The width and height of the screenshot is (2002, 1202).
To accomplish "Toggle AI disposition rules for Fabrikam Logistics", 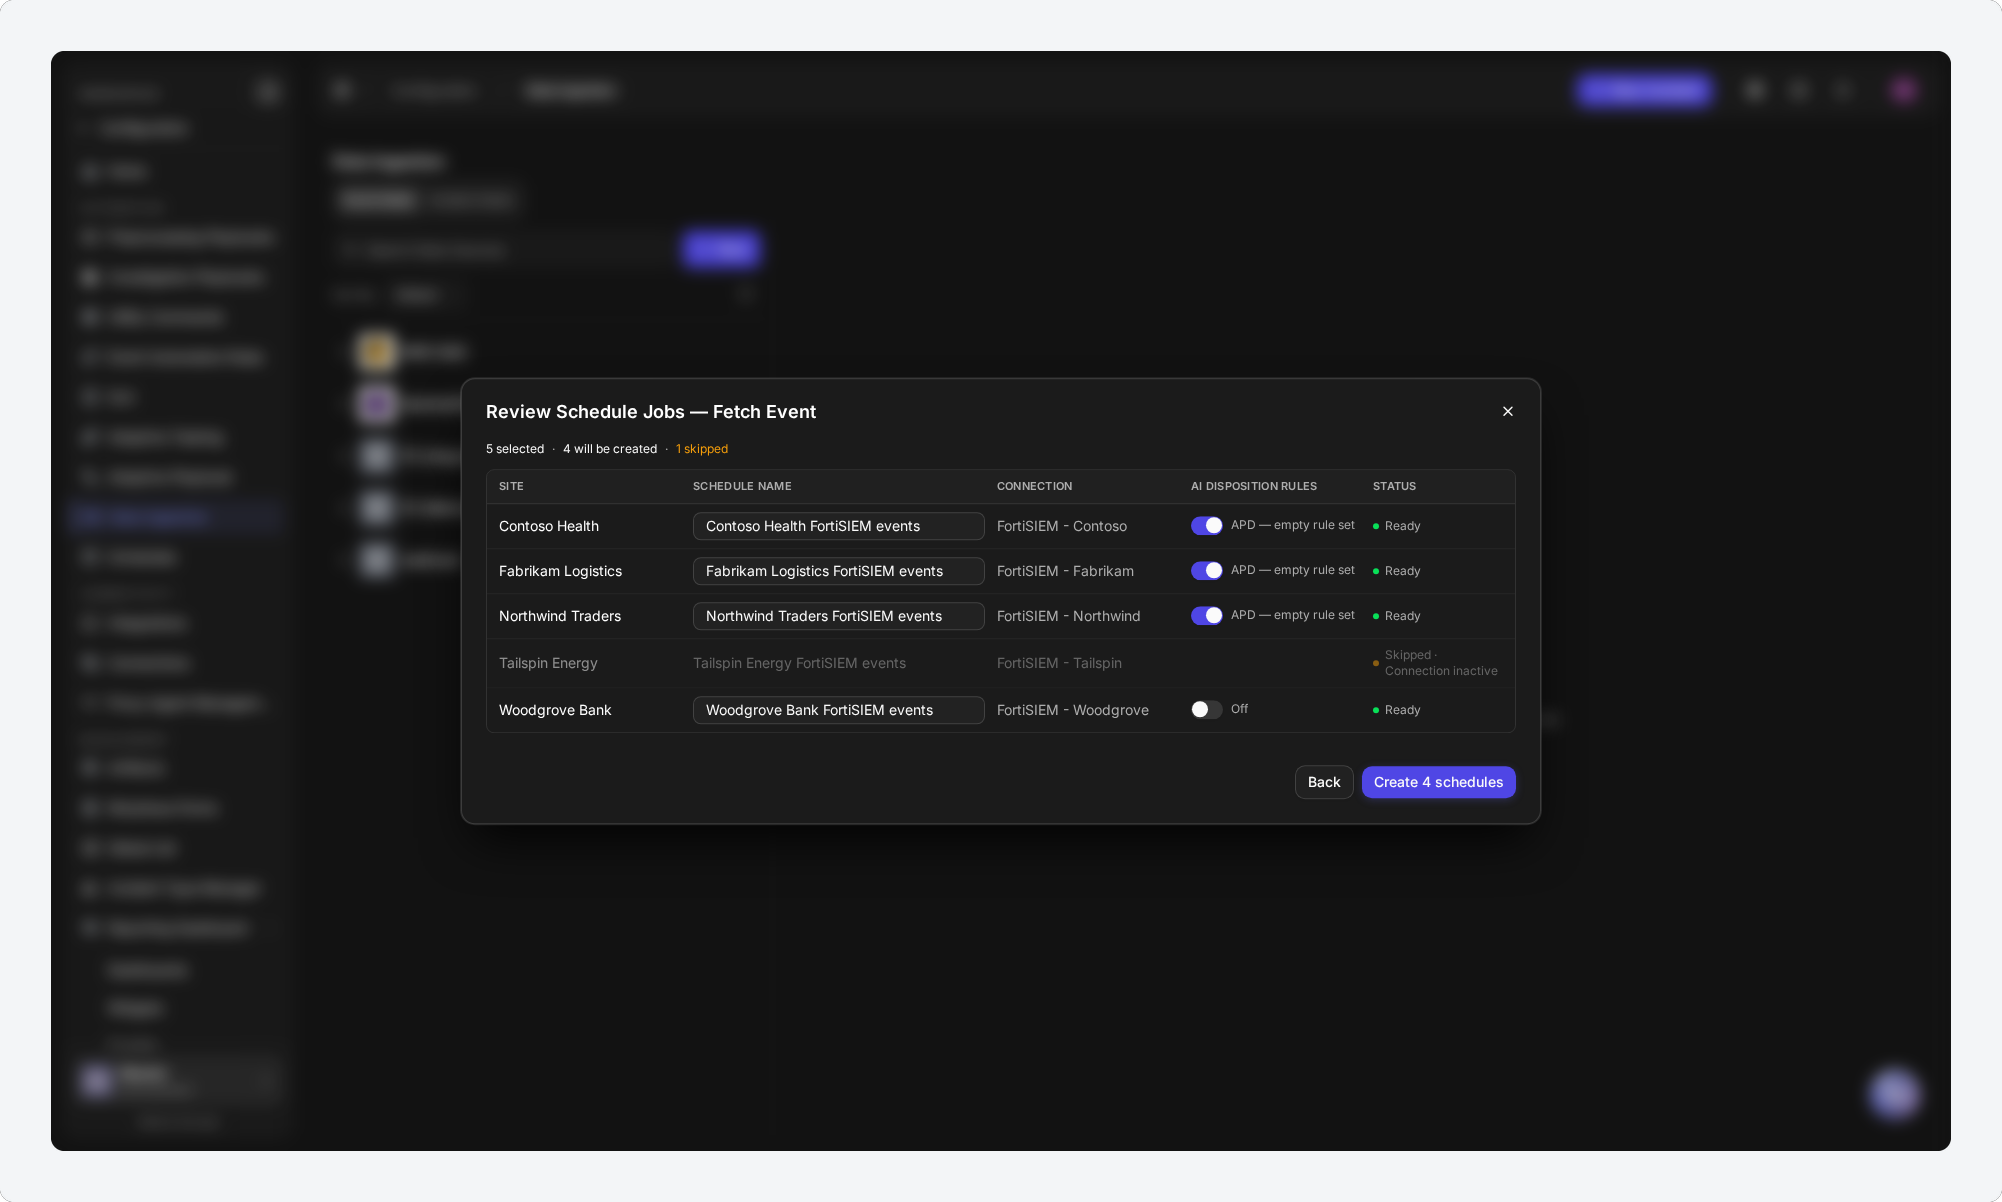I will (x=1207, y=570).
